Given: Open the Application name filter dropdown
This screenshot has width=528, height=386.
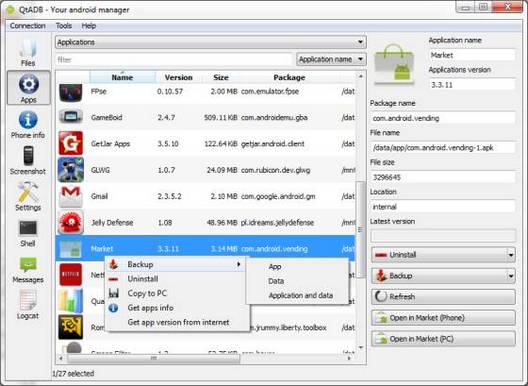Looking at the screenshot, I should pos(331,59).
